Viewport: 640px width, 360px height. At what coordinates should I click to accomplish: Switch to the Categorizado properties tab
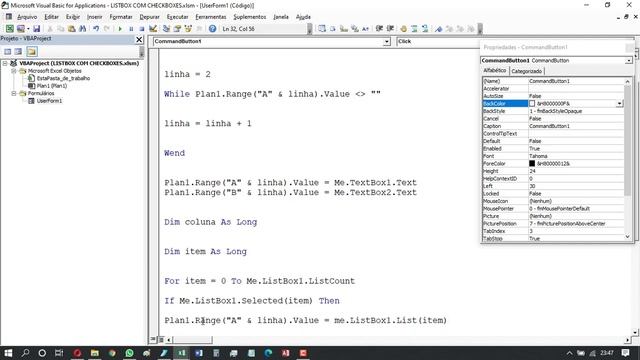(527, 71)
